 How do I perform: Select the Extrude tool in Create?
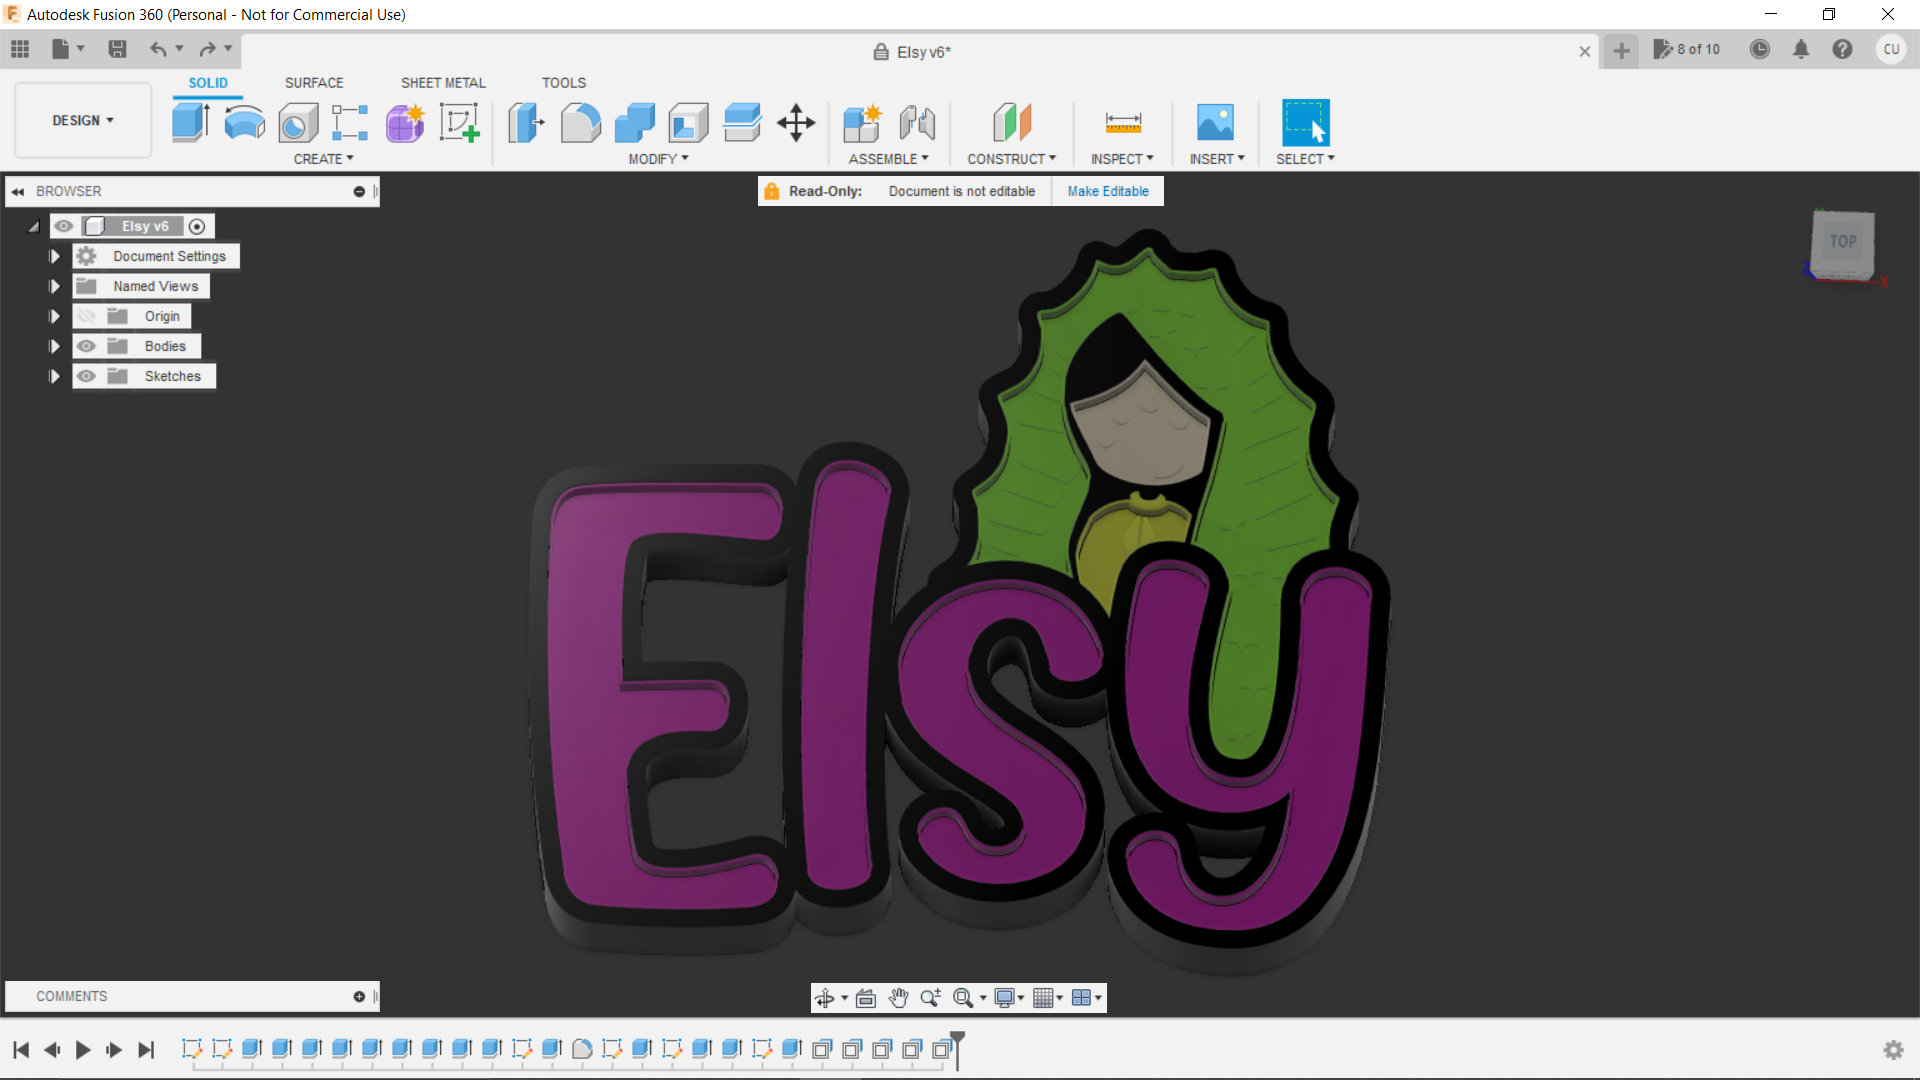tap(190, 123)
